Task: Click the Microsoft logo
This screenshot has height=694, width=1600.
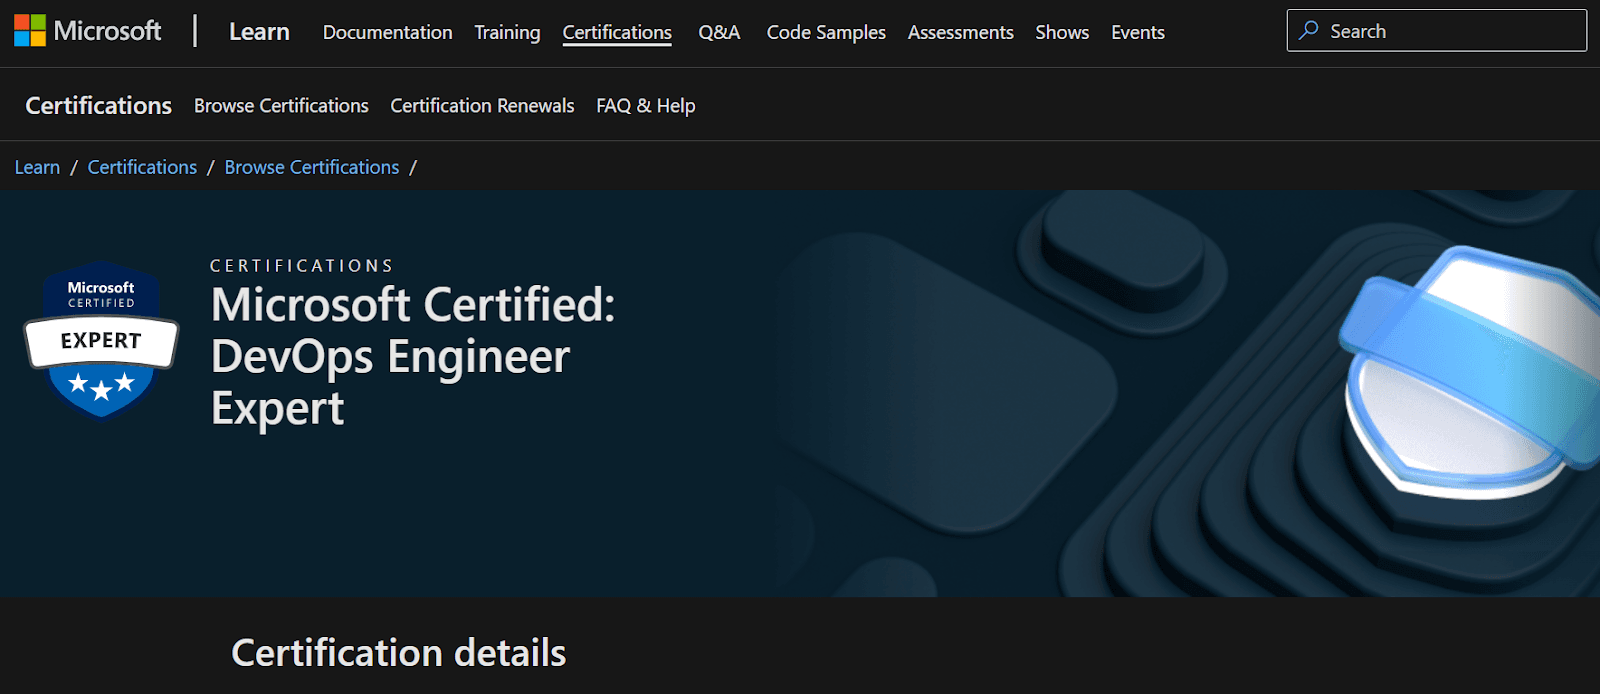Action: pos(87,31)
